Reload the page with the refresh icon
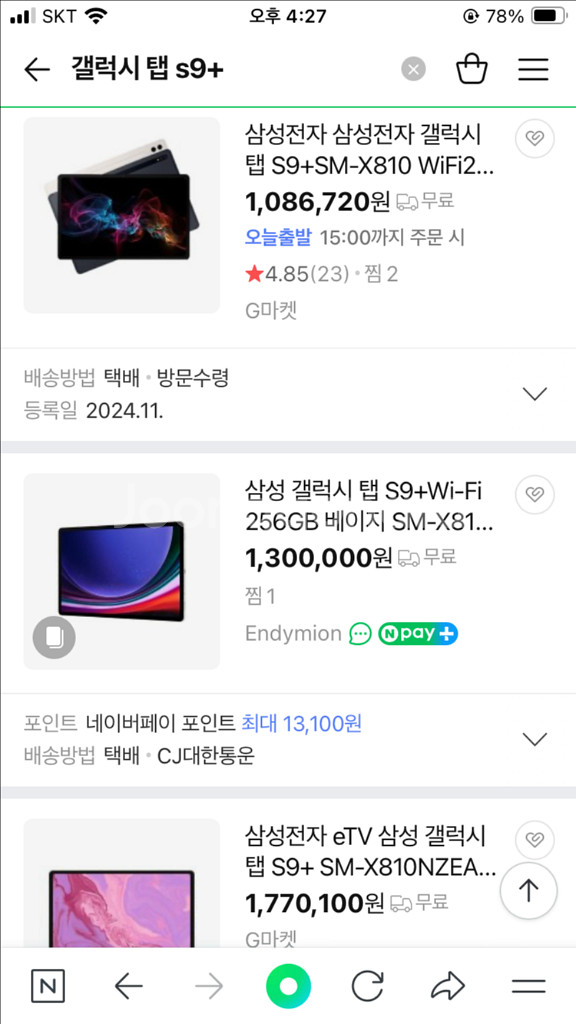Viewport: 576px width, 1024px height. point(368,985)
